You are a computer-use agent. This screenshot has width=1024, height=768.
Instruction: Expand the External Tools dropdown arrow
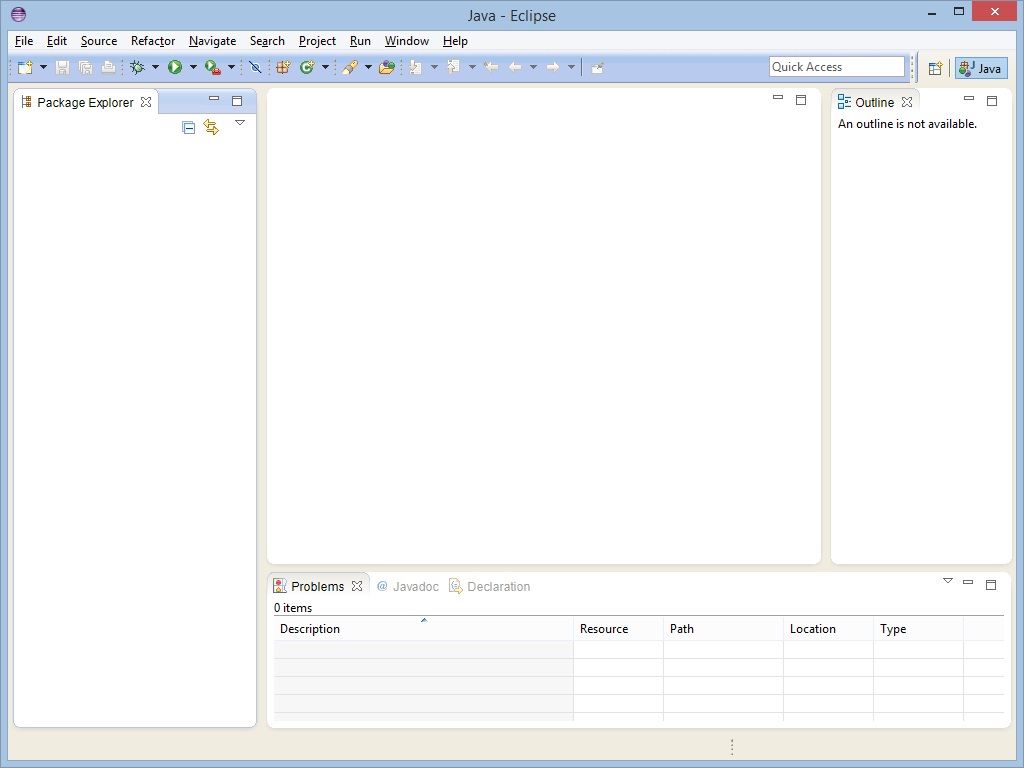pos(231,67)
